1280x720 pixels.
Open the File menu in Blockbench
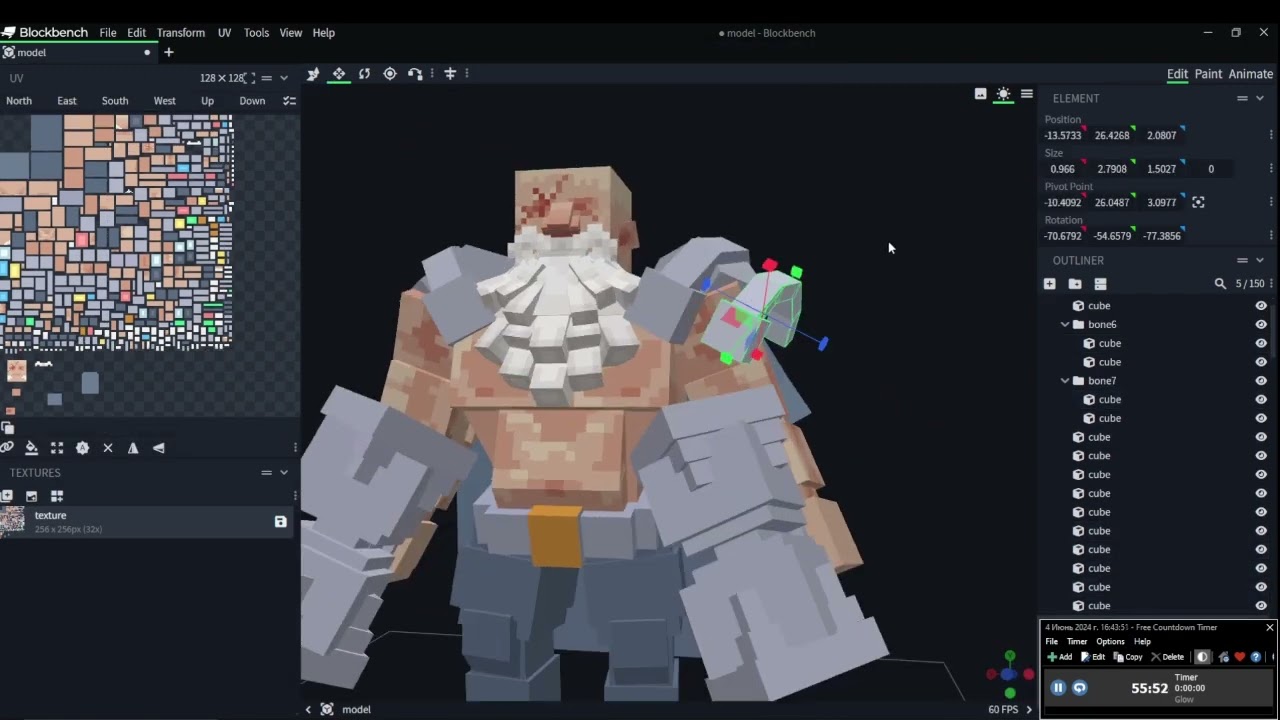point(108,33)
